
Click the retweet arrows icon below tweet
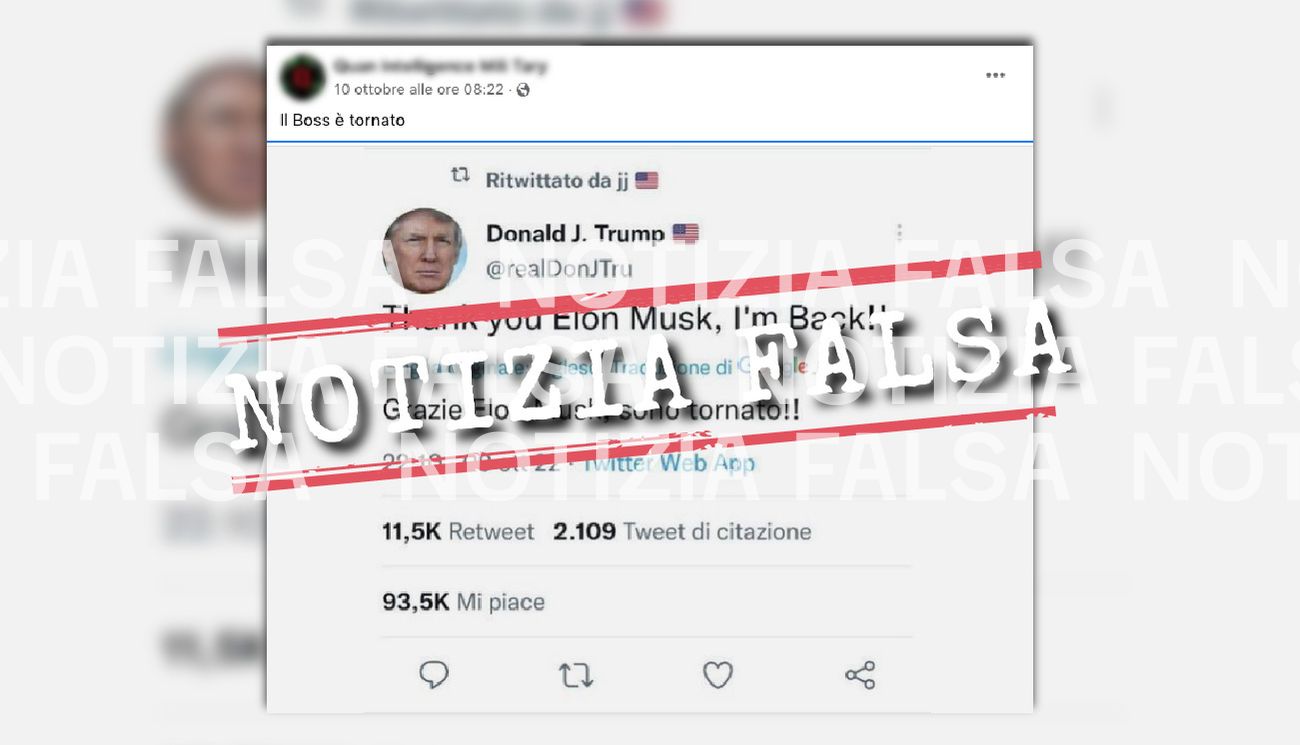(575, 675)
